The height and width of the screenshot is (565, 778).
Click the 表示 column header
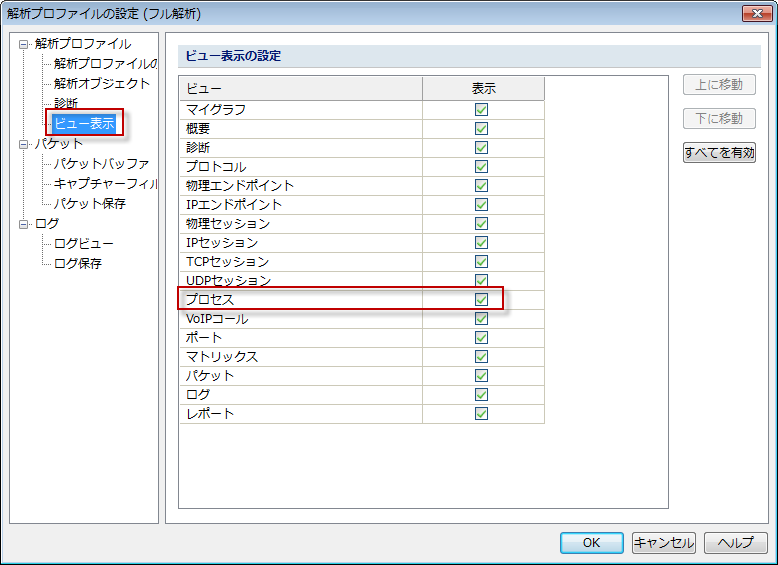pyautogui.click(x=483, y=89)
